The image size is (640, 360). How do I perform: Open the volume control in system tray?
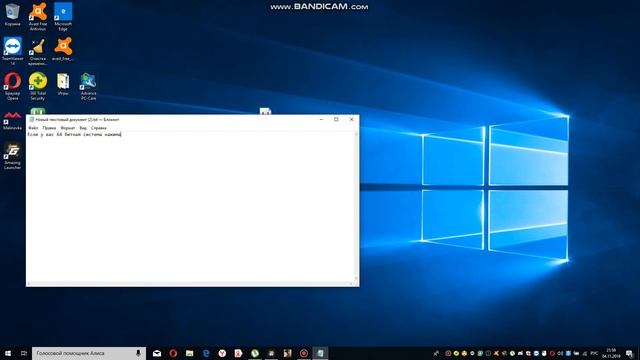(560, 353)
